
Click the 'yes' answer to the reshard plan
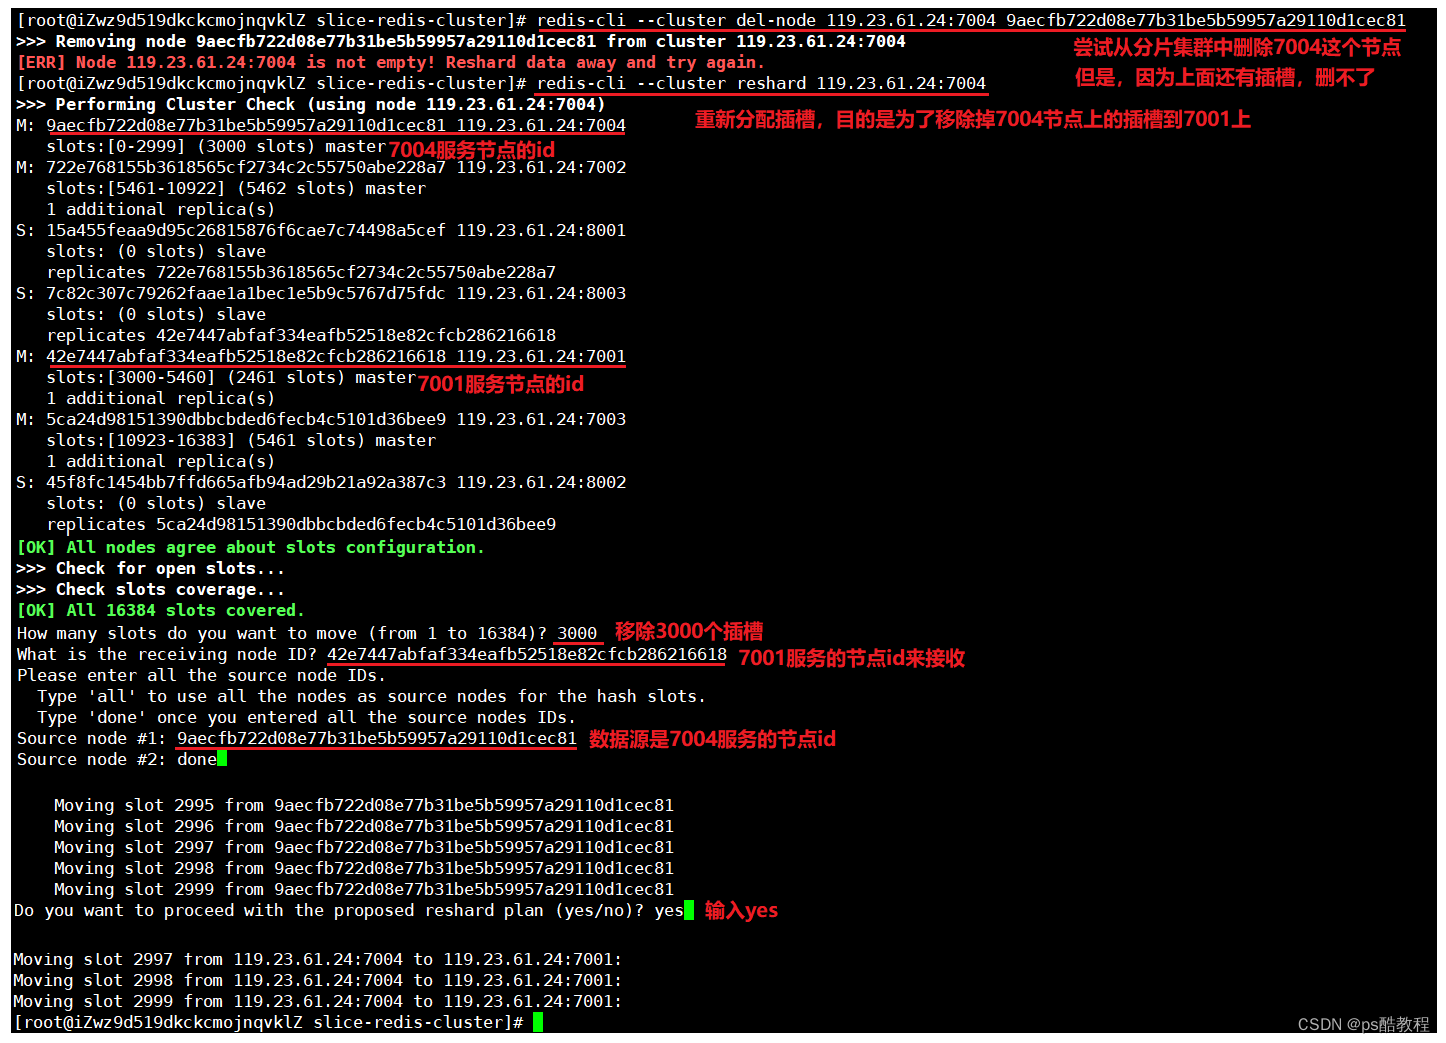669,910
